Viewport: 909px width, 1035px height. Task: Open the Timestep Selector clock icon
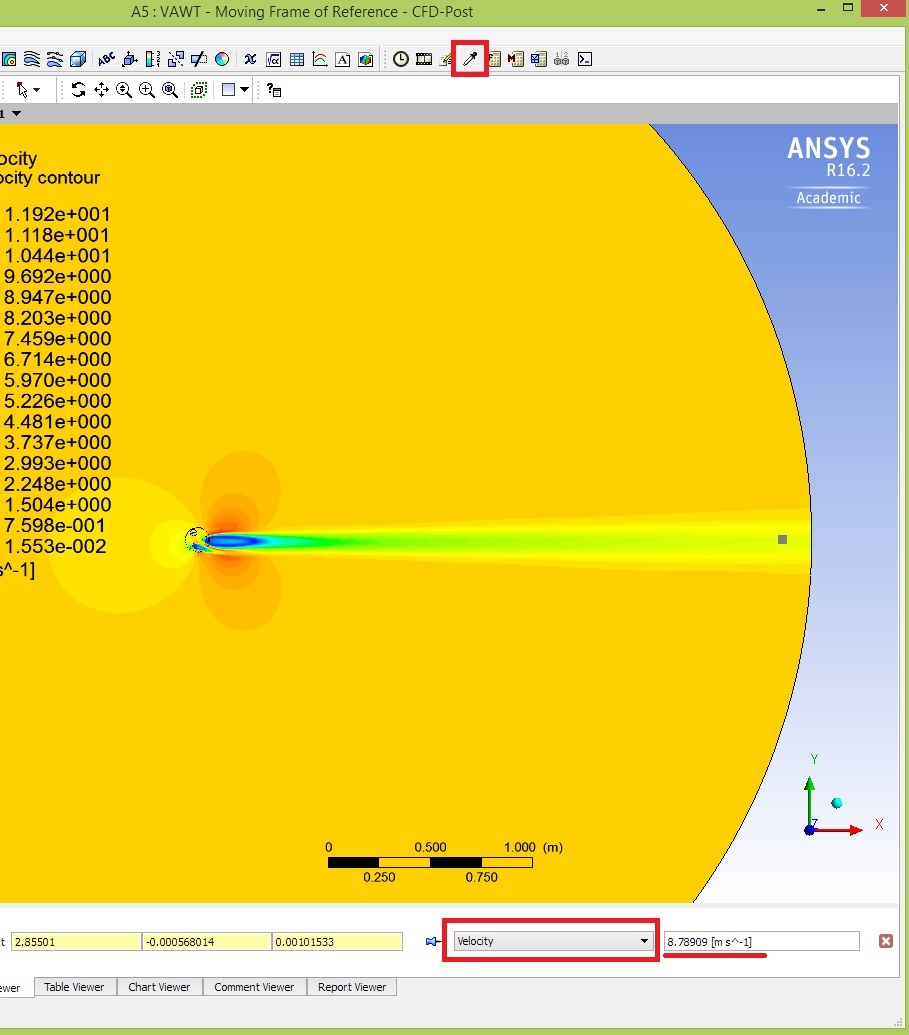(x=401, y=59)
